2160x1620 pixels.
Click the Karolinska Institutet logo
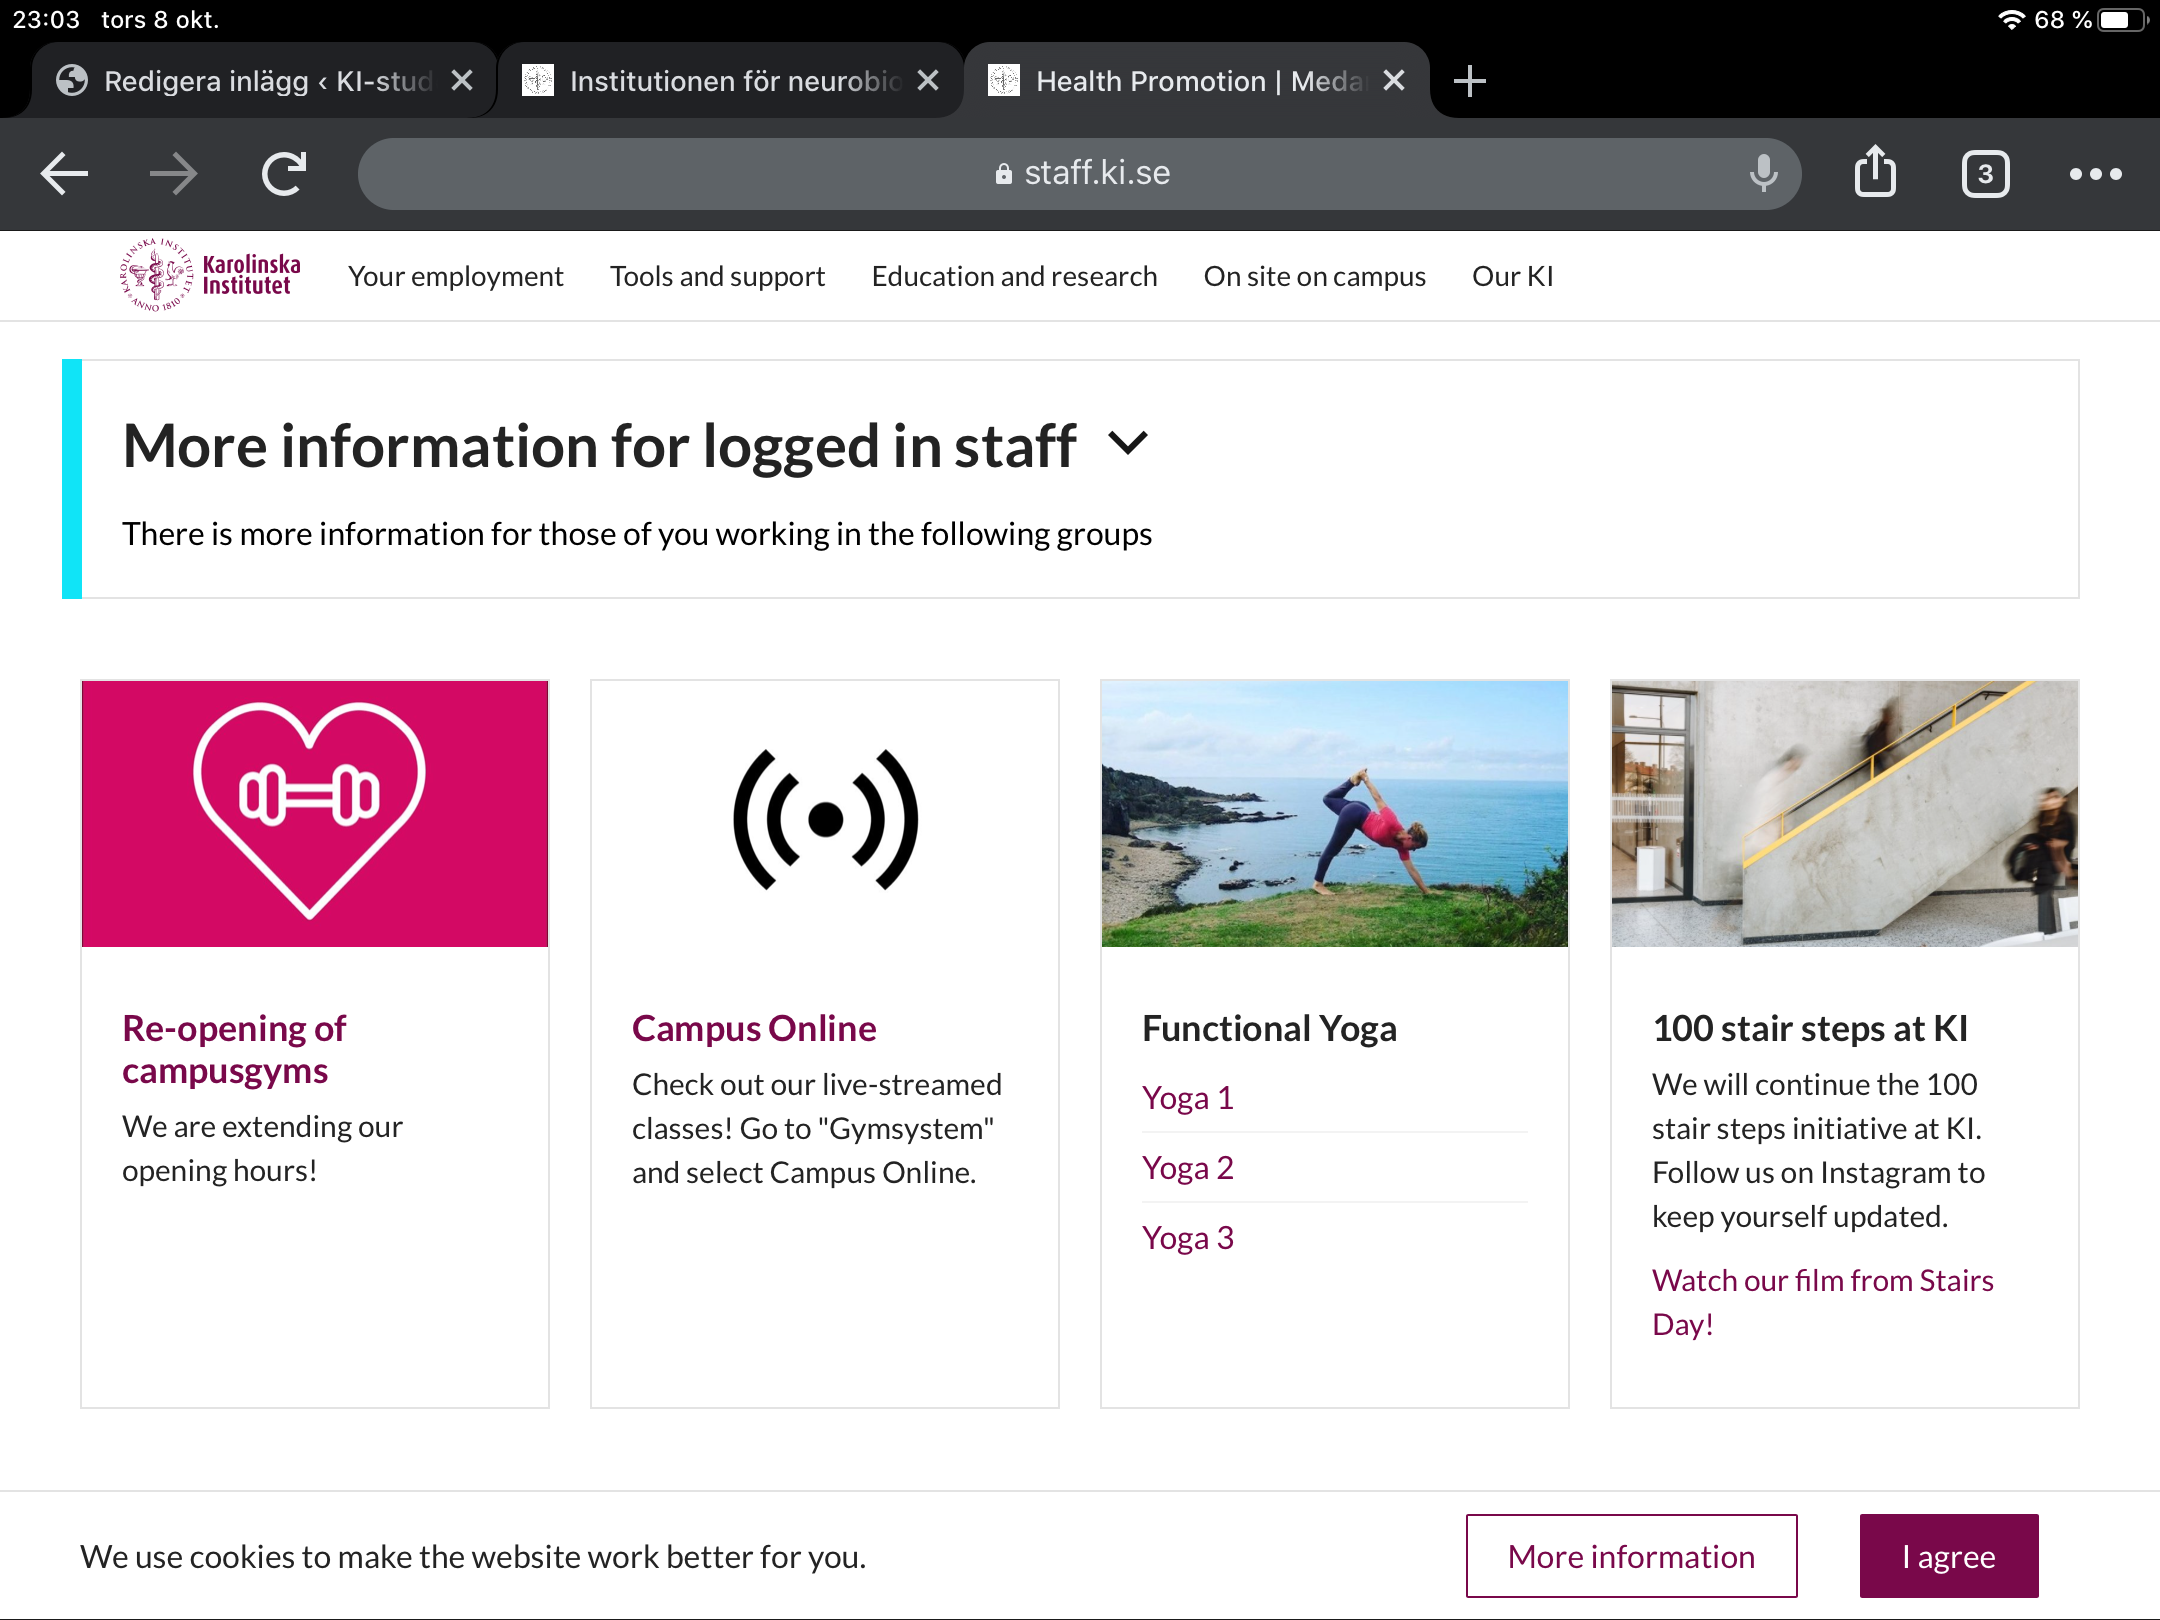(x=210, y=275)
